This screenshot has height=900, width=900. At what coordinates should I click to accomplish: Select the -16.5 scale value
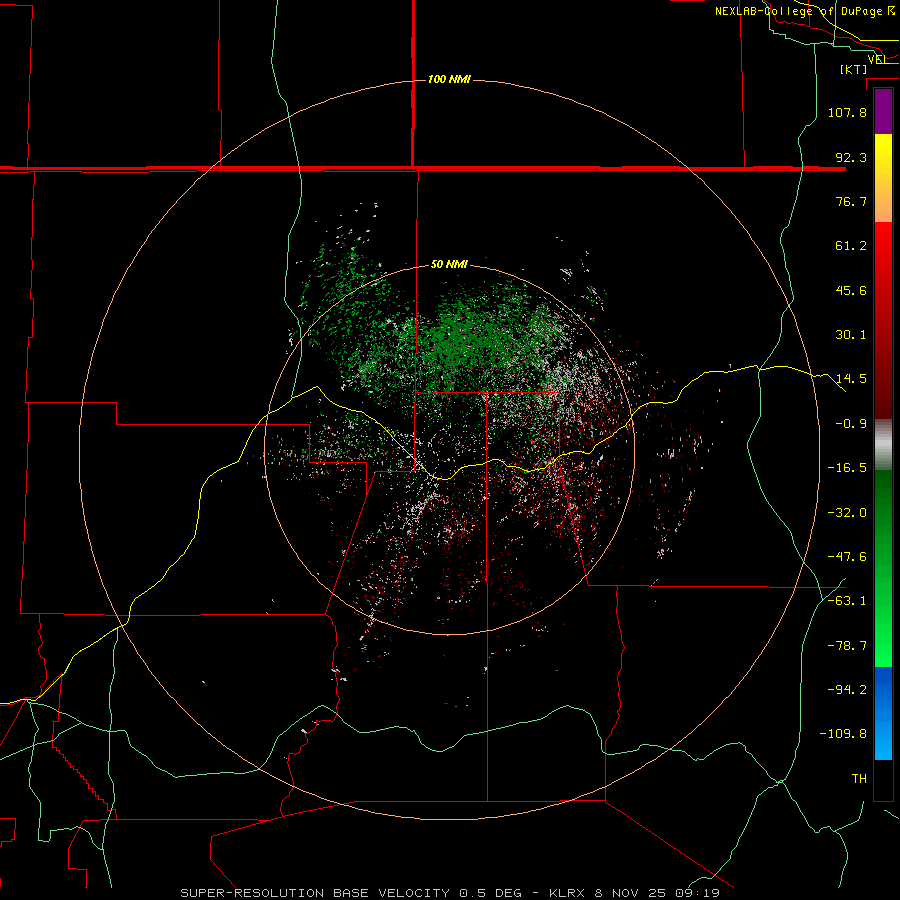(847, 468)
